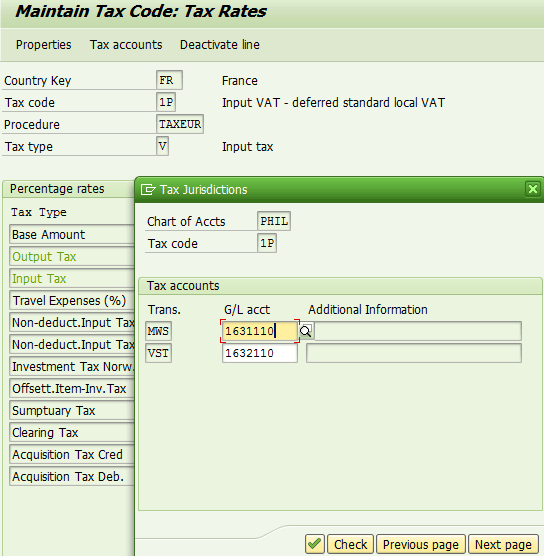Screen dimensions: 544x556
Task: Focus the MWS G/L account field
Action: pos(260,331)
